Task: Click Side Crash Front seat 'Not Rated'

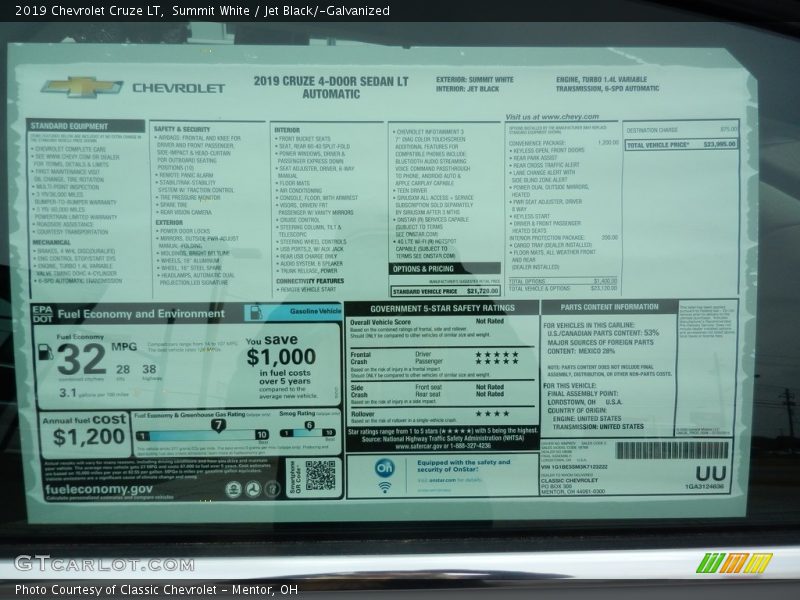Action: (490, 387)
